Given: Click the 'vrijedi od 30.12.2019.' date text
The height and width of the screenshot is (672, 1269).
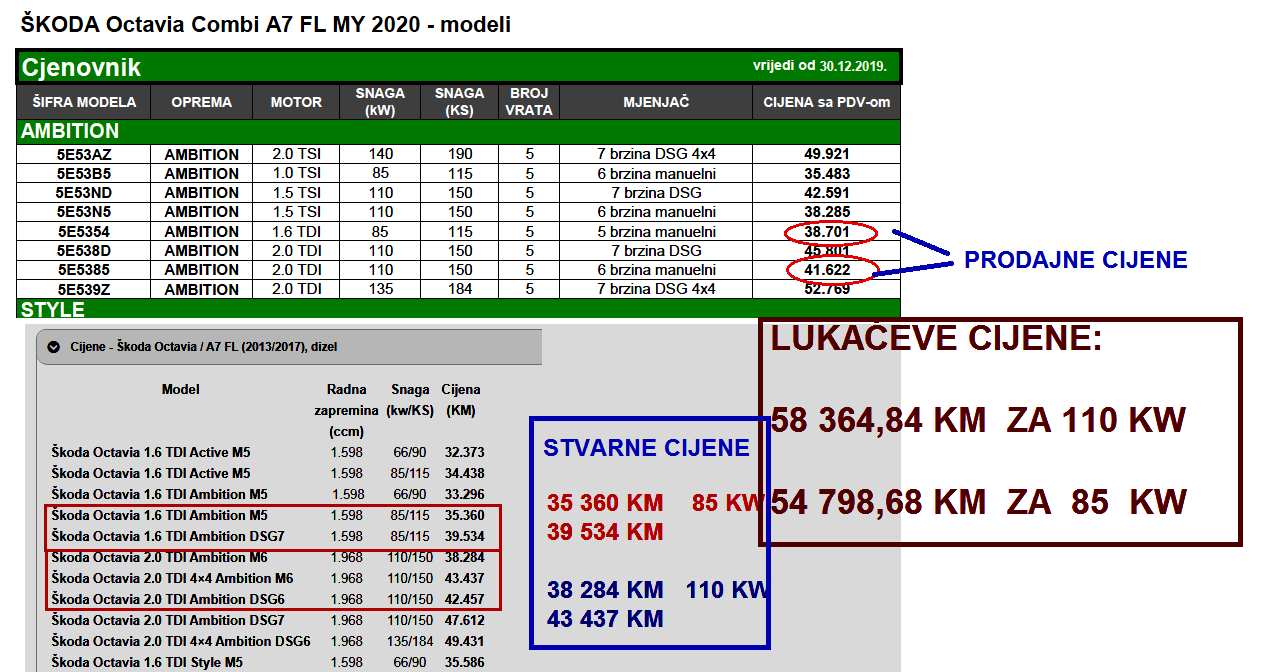Looking at the screenshot, I should tap(820, 66).
